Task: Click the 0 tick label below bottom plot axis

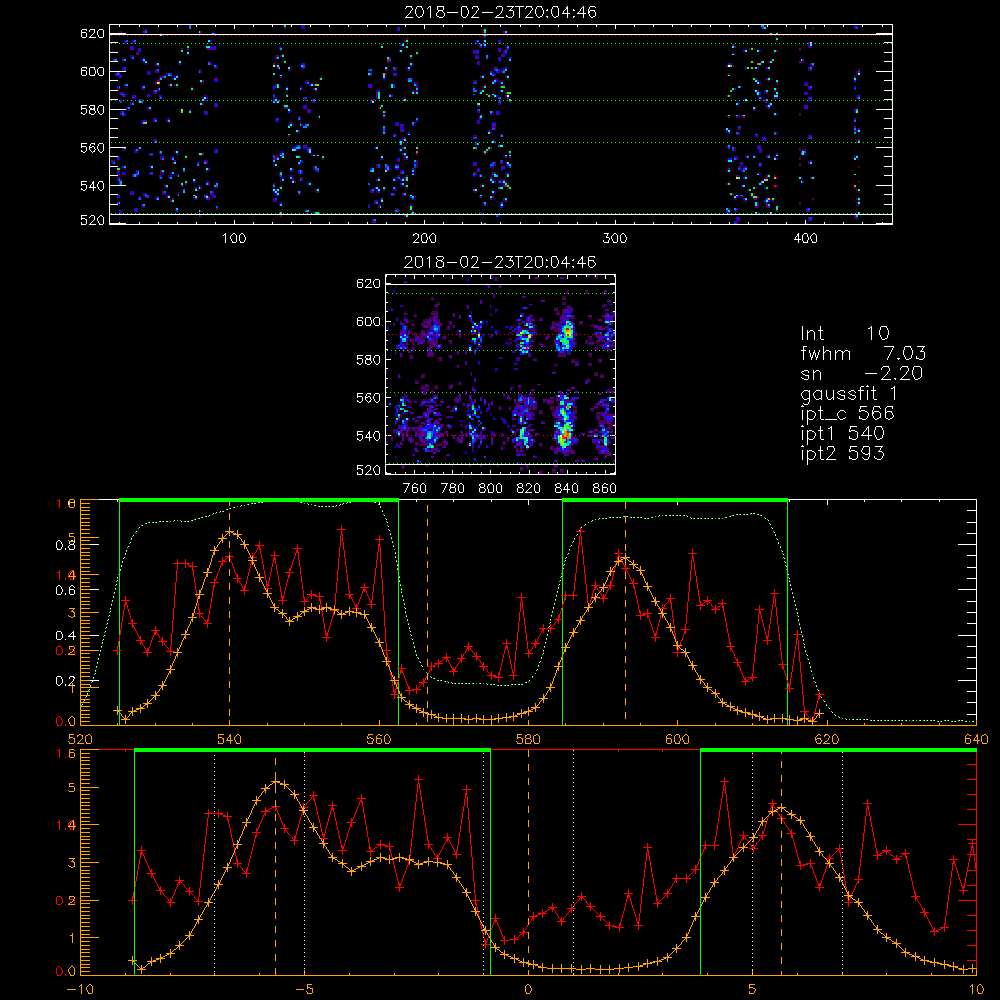Action: pyautogui.click(x=528, y=990)
